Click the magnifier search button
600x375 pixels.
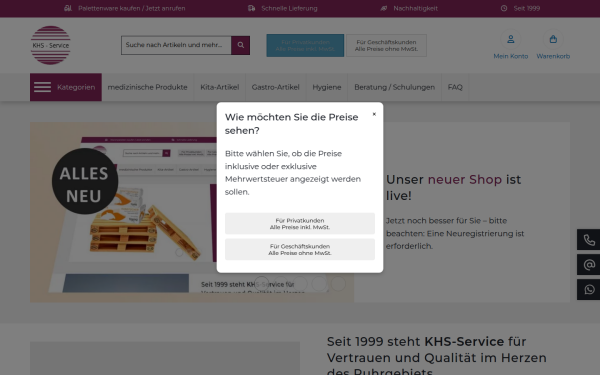pyautogui.click(x=241, y=45)
